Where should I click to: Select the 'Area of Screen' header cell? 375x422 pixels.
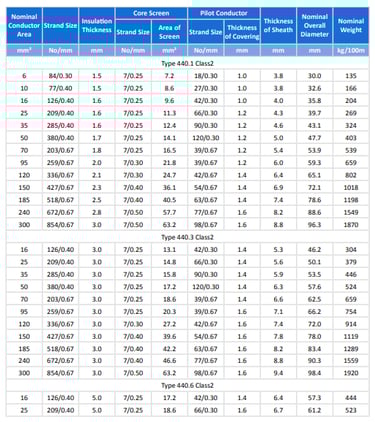(169, 32)
